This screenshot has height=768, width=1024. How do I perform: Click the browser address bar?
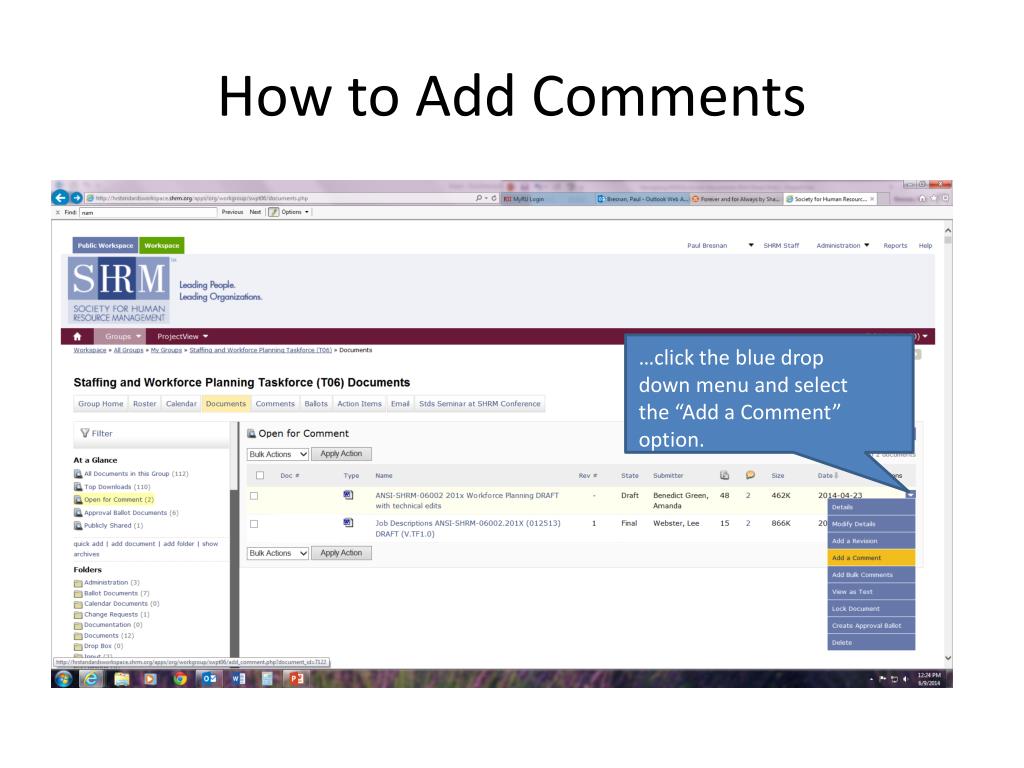(x=281, y=198)
